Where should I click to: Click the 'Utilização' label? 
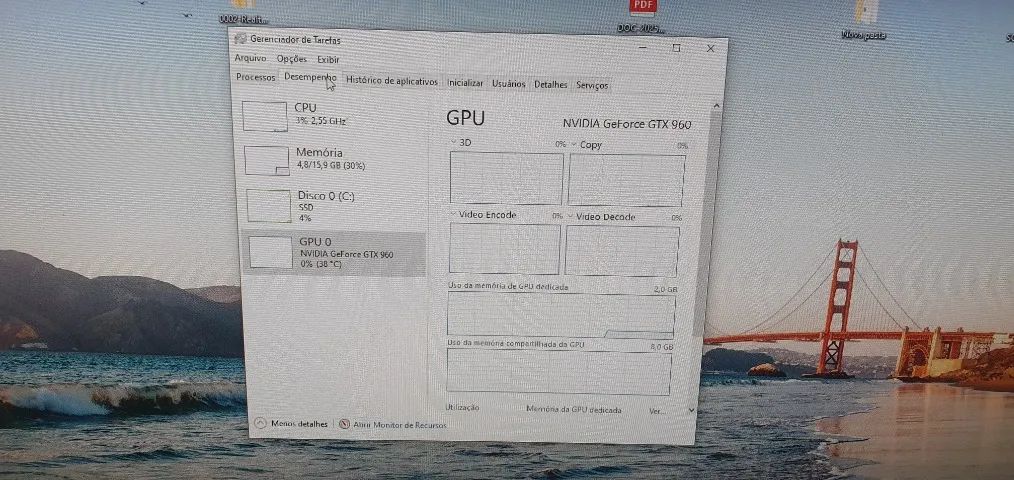[462, 407]
